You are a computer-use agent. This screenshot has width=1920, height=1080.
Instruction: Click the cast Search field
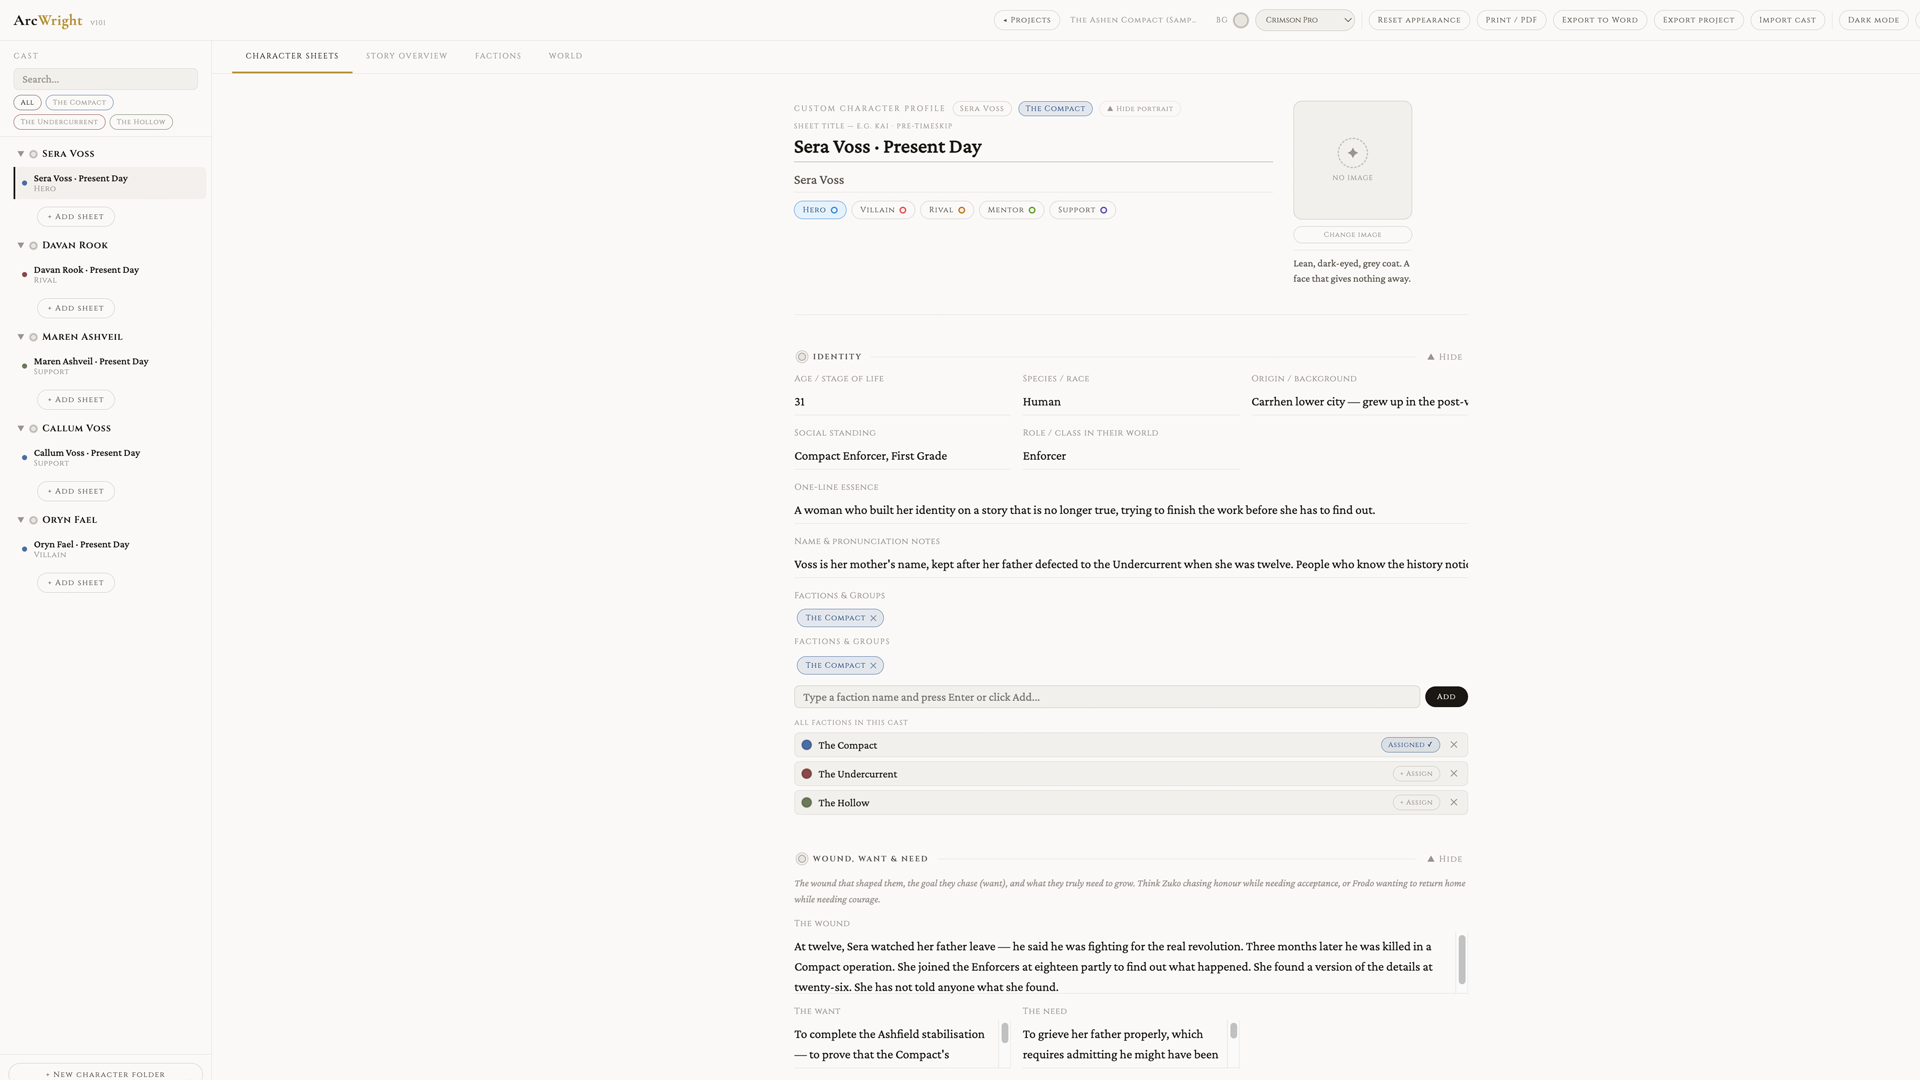pos(105,79)
